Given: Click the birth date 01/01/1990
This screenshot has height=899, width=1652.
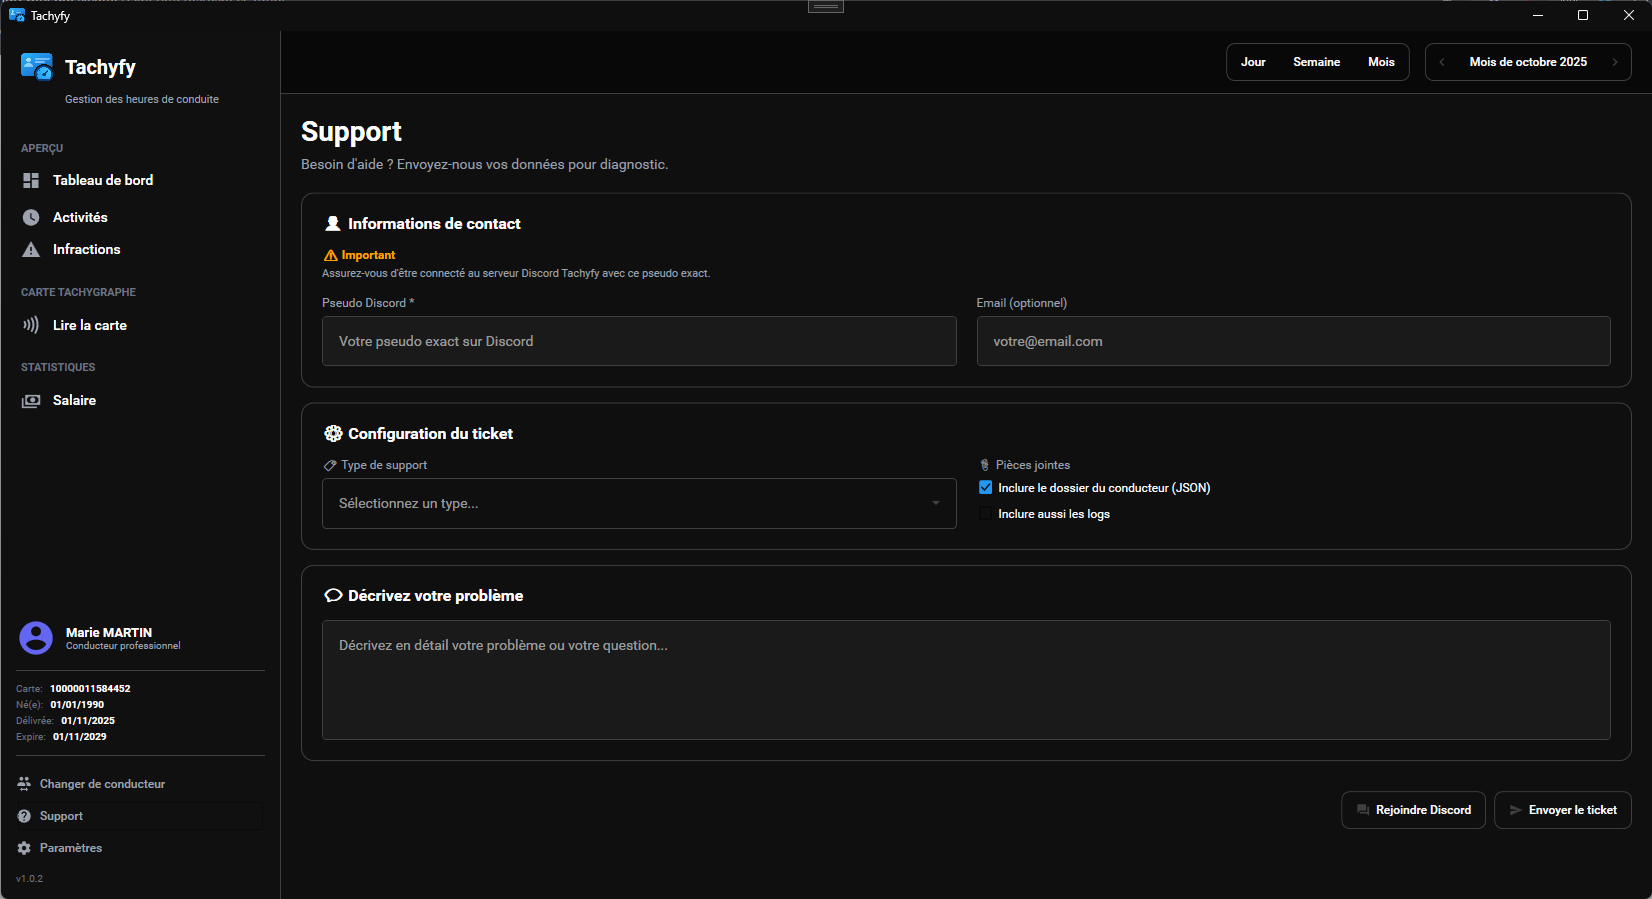Looking at the screenshot, I should [77, 705].
